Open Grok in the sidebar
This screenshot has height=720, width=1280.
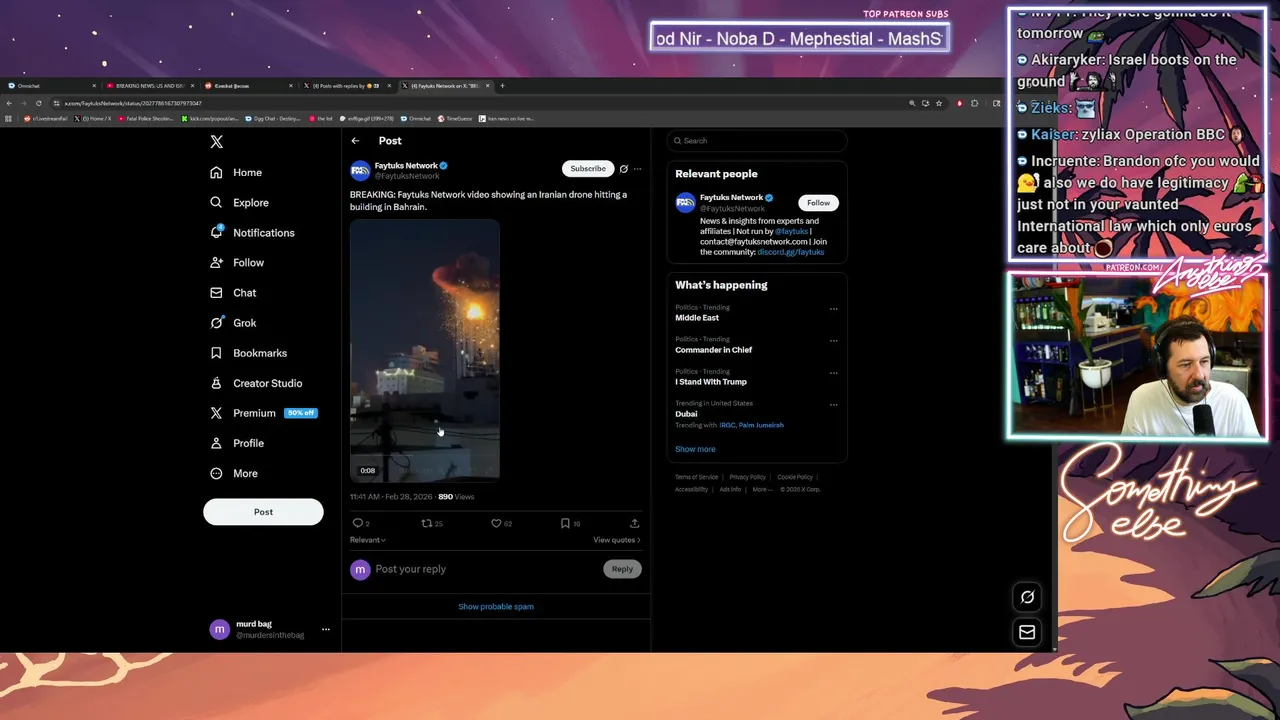pyautogui.click(x=233, y=322)
